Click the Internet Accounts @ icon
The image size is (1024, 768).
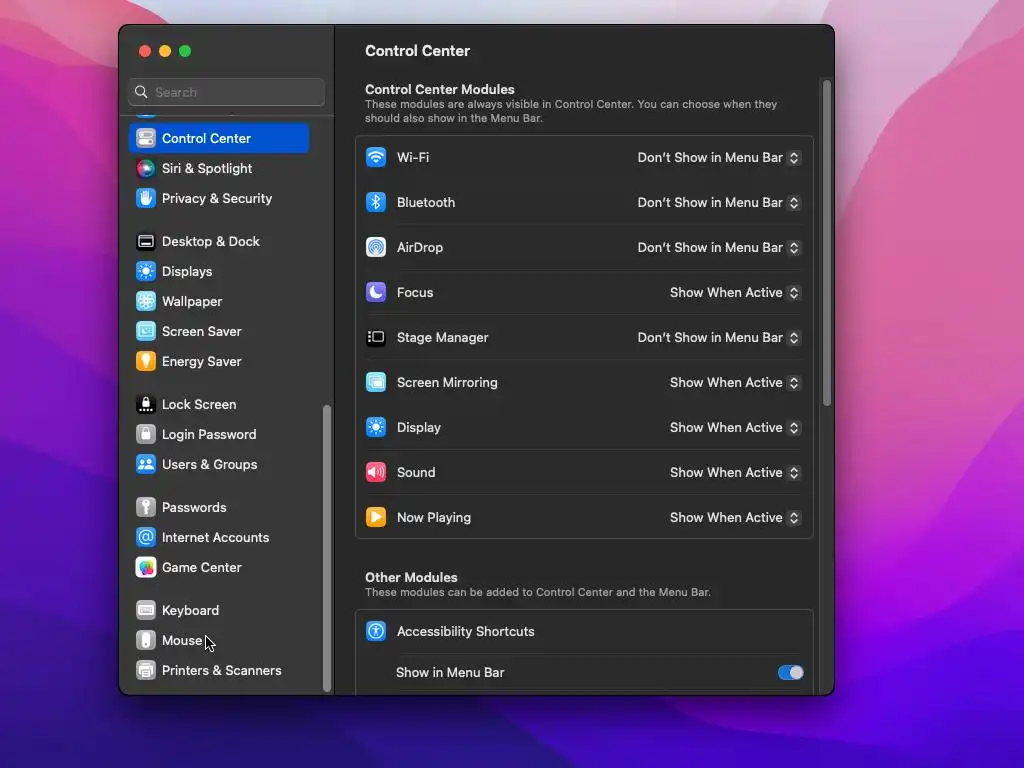[146, 537]
